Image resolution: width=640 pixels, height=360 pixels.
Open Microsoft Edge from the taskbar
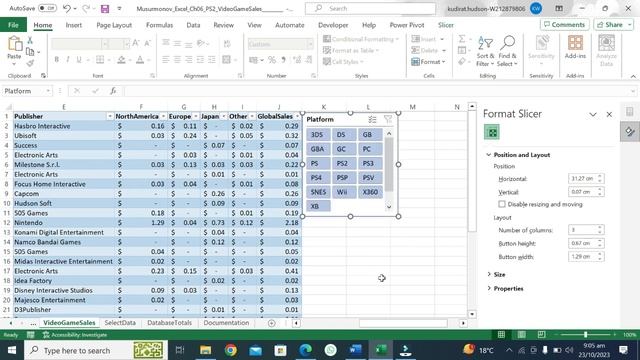306,350
